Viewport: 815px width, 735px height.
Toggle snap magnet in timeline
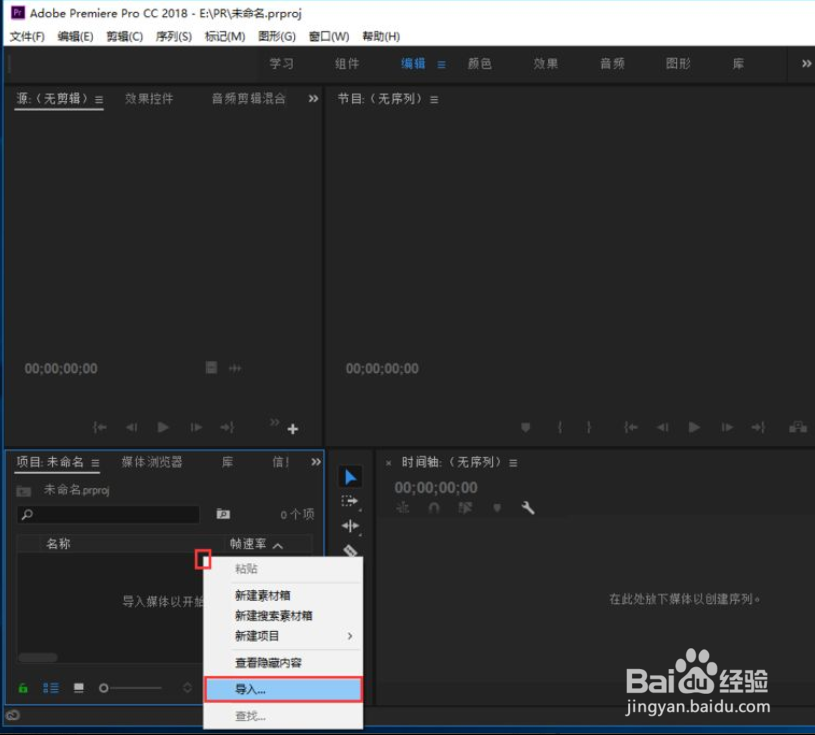tap(434, 507)
